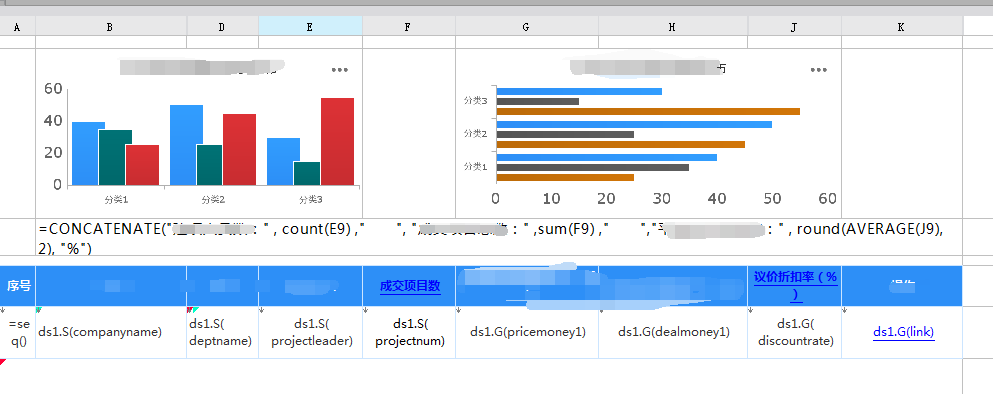Open the horizontal chart's three-dot options menu
This screenshot has width=993, height=394.
[819, 70]
